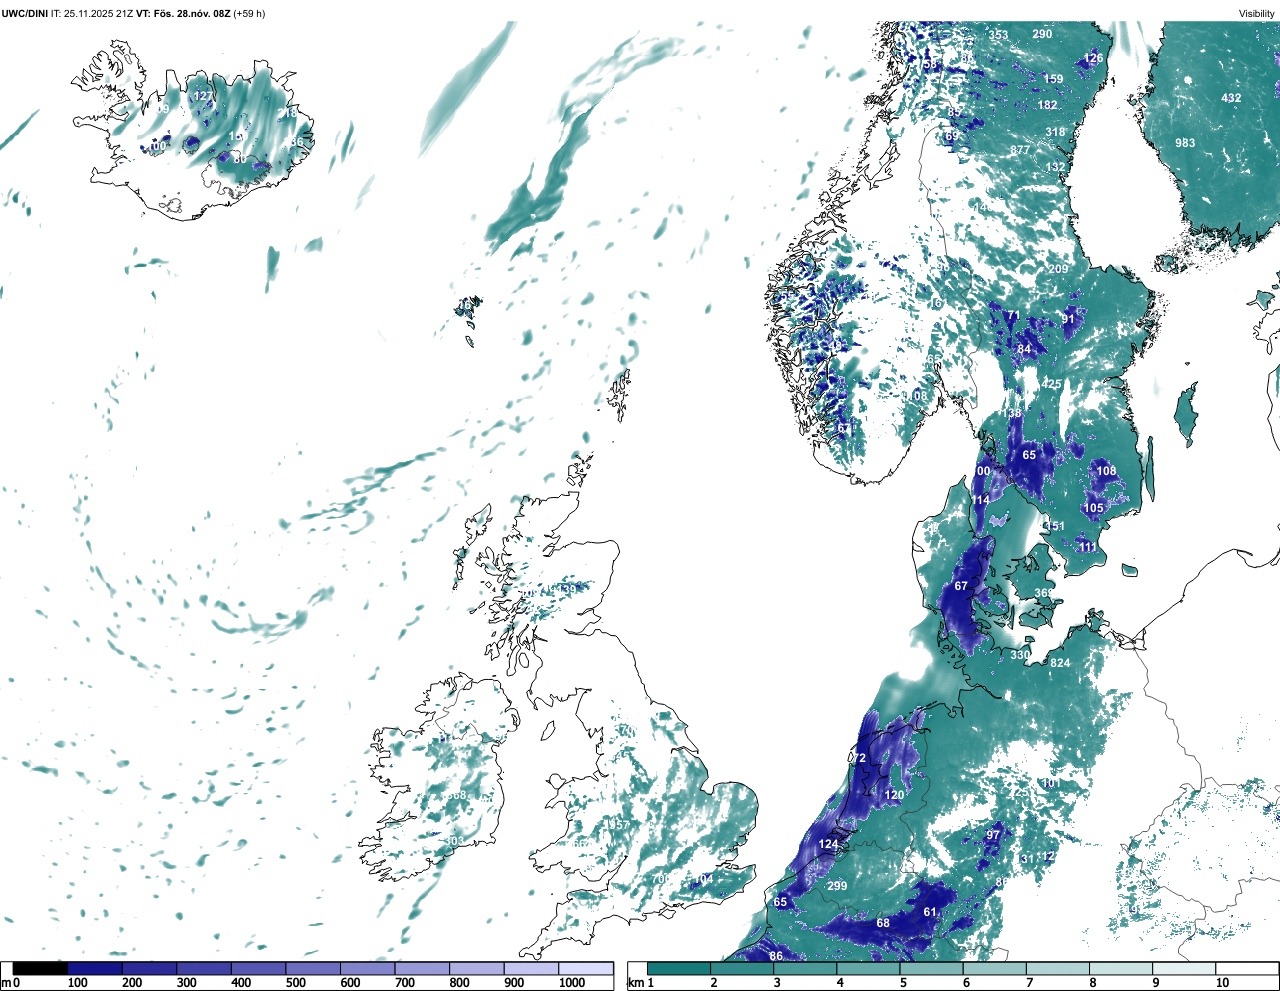Click the '97' value over Germany

tap(993, 835)
